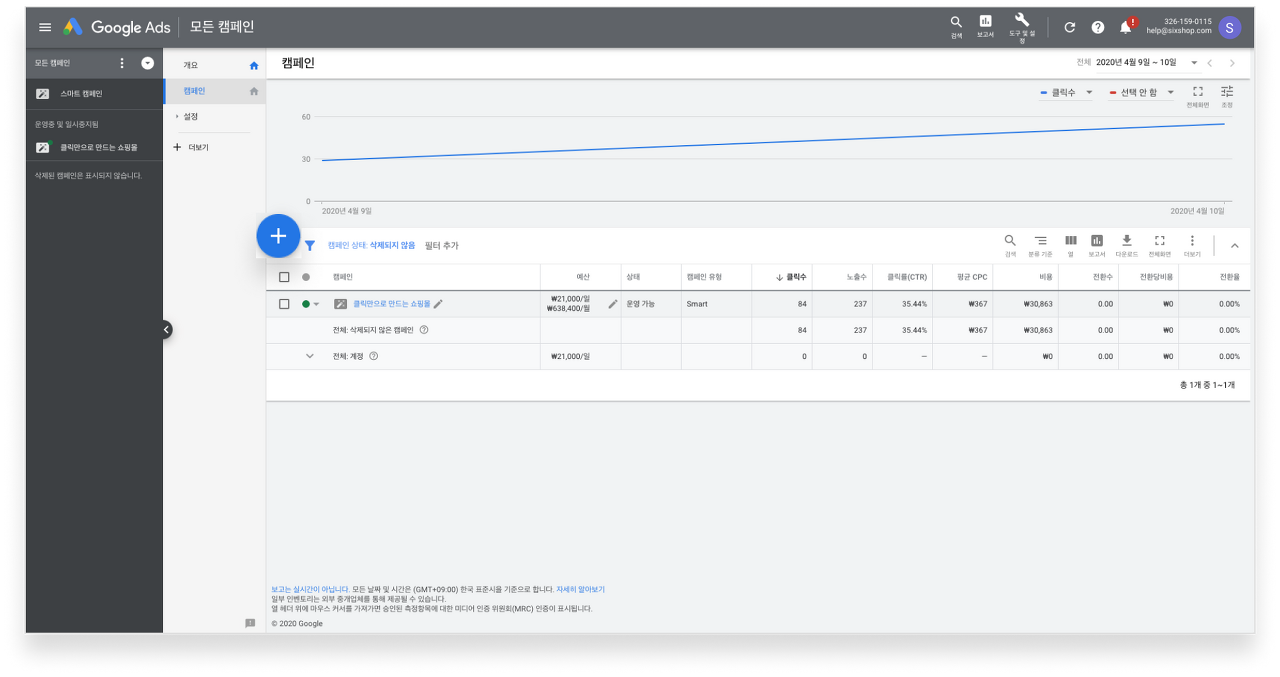
Task: Open 클릭만으로 만드는 쇼핑몰 campaign link in table
Action: click(391, 304)
